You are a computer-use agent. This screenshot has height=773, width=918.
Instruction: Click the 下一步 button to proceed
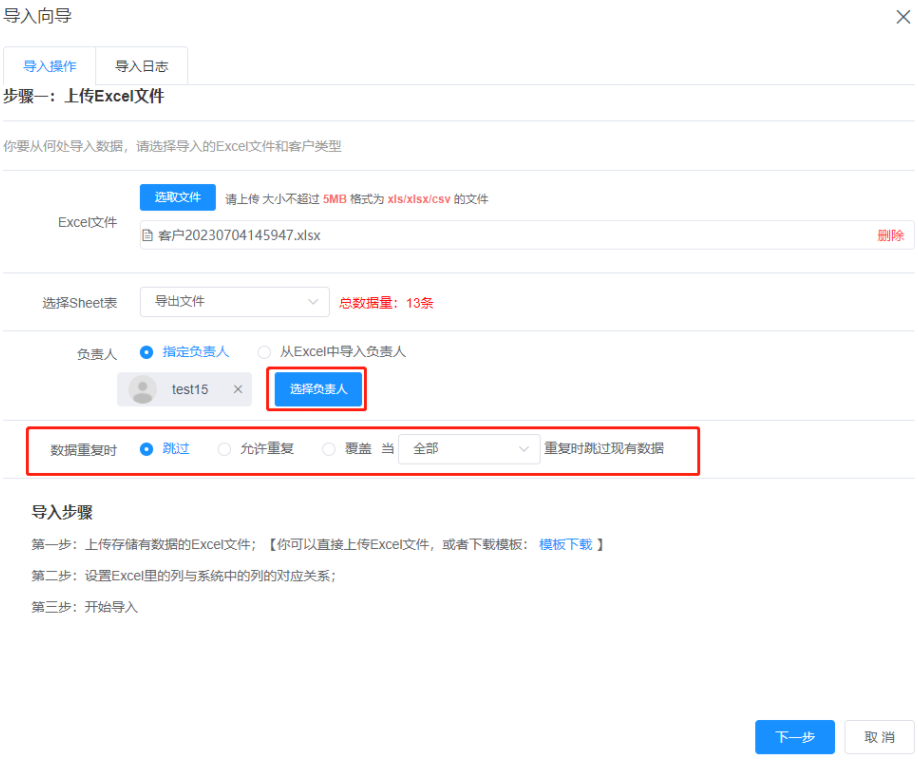coord(794,737)
